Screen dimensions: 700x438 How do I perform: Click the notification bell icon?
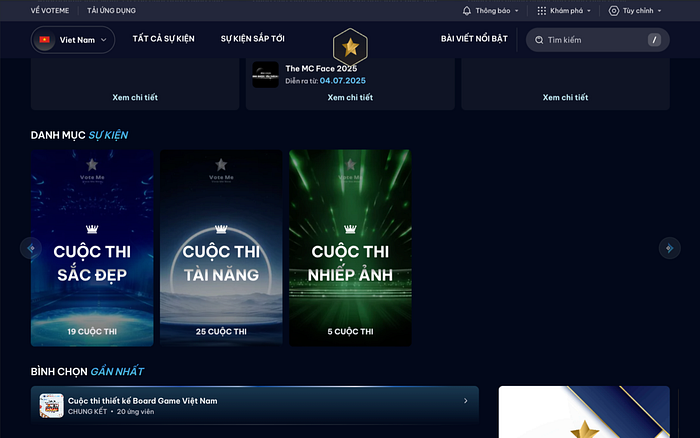[467, 11]
